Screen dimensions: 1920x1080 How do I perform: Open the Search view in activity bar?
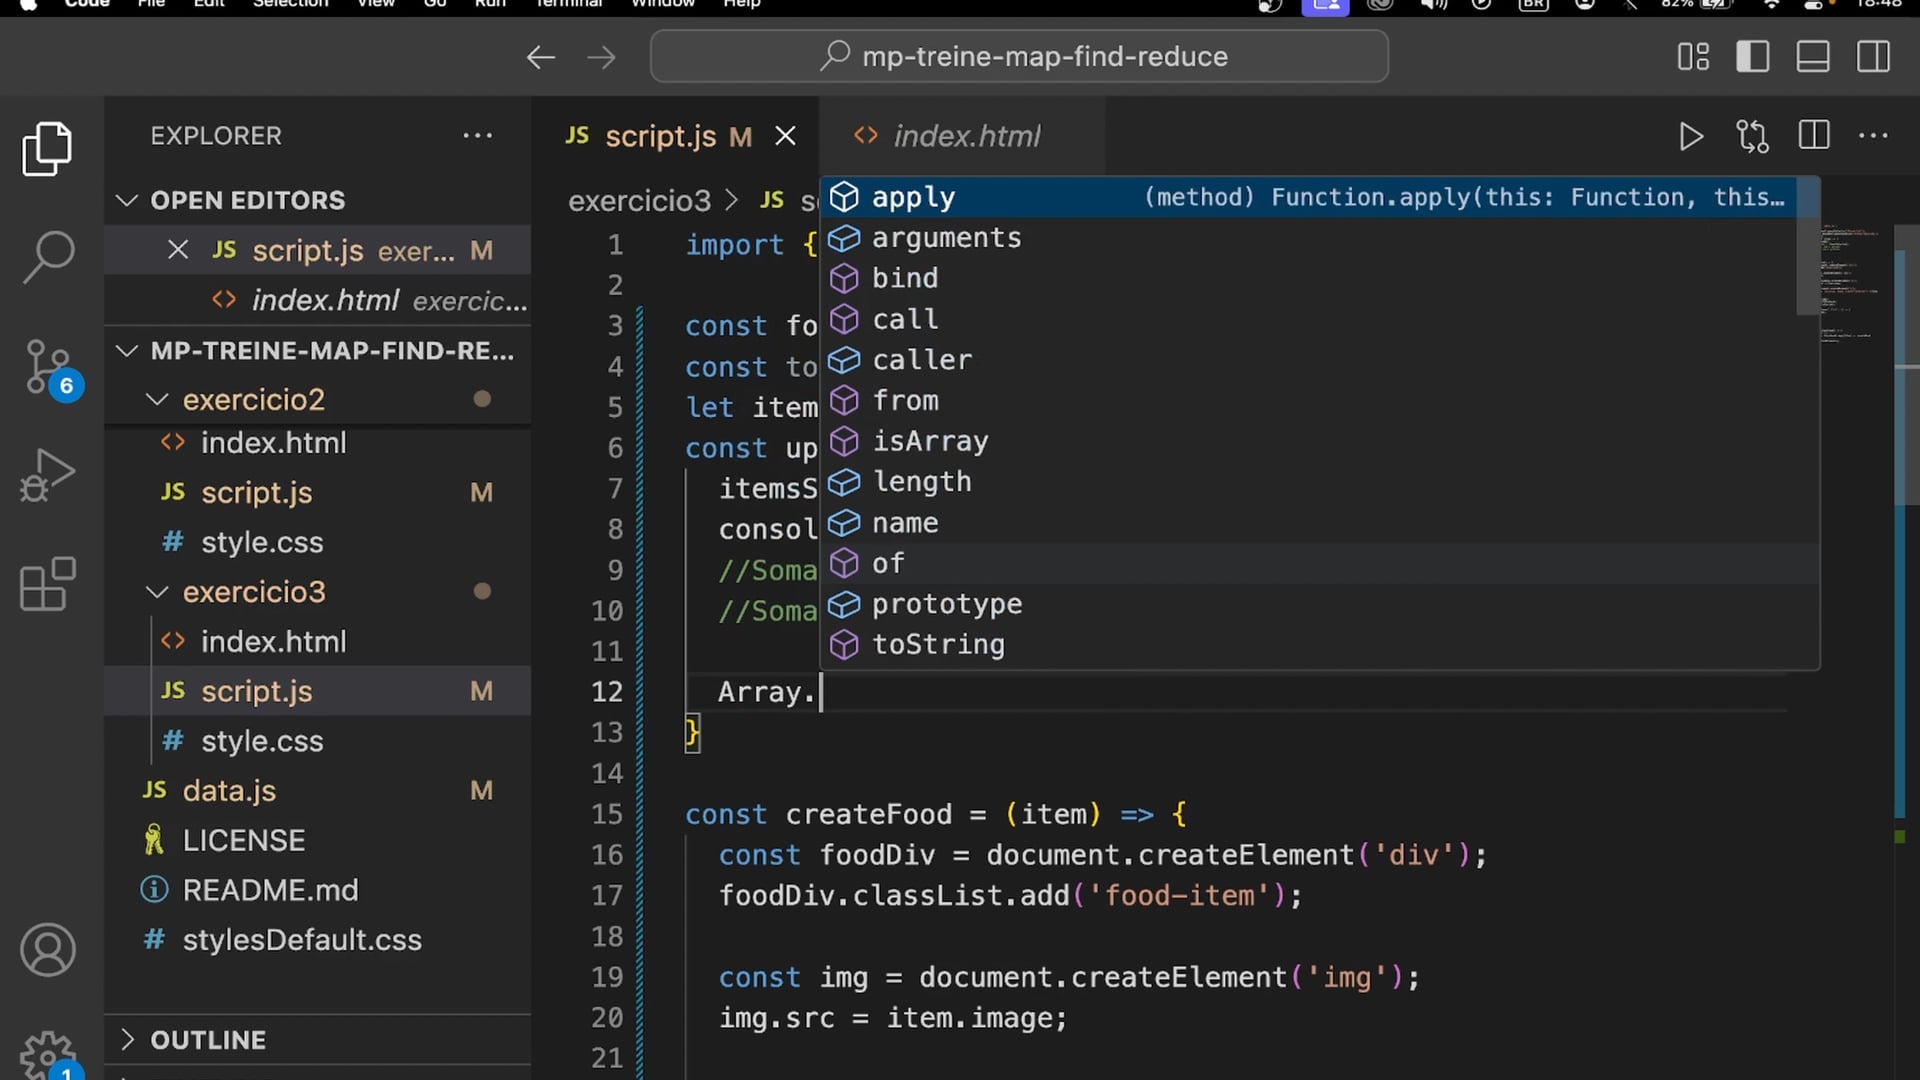click(47, 256)
